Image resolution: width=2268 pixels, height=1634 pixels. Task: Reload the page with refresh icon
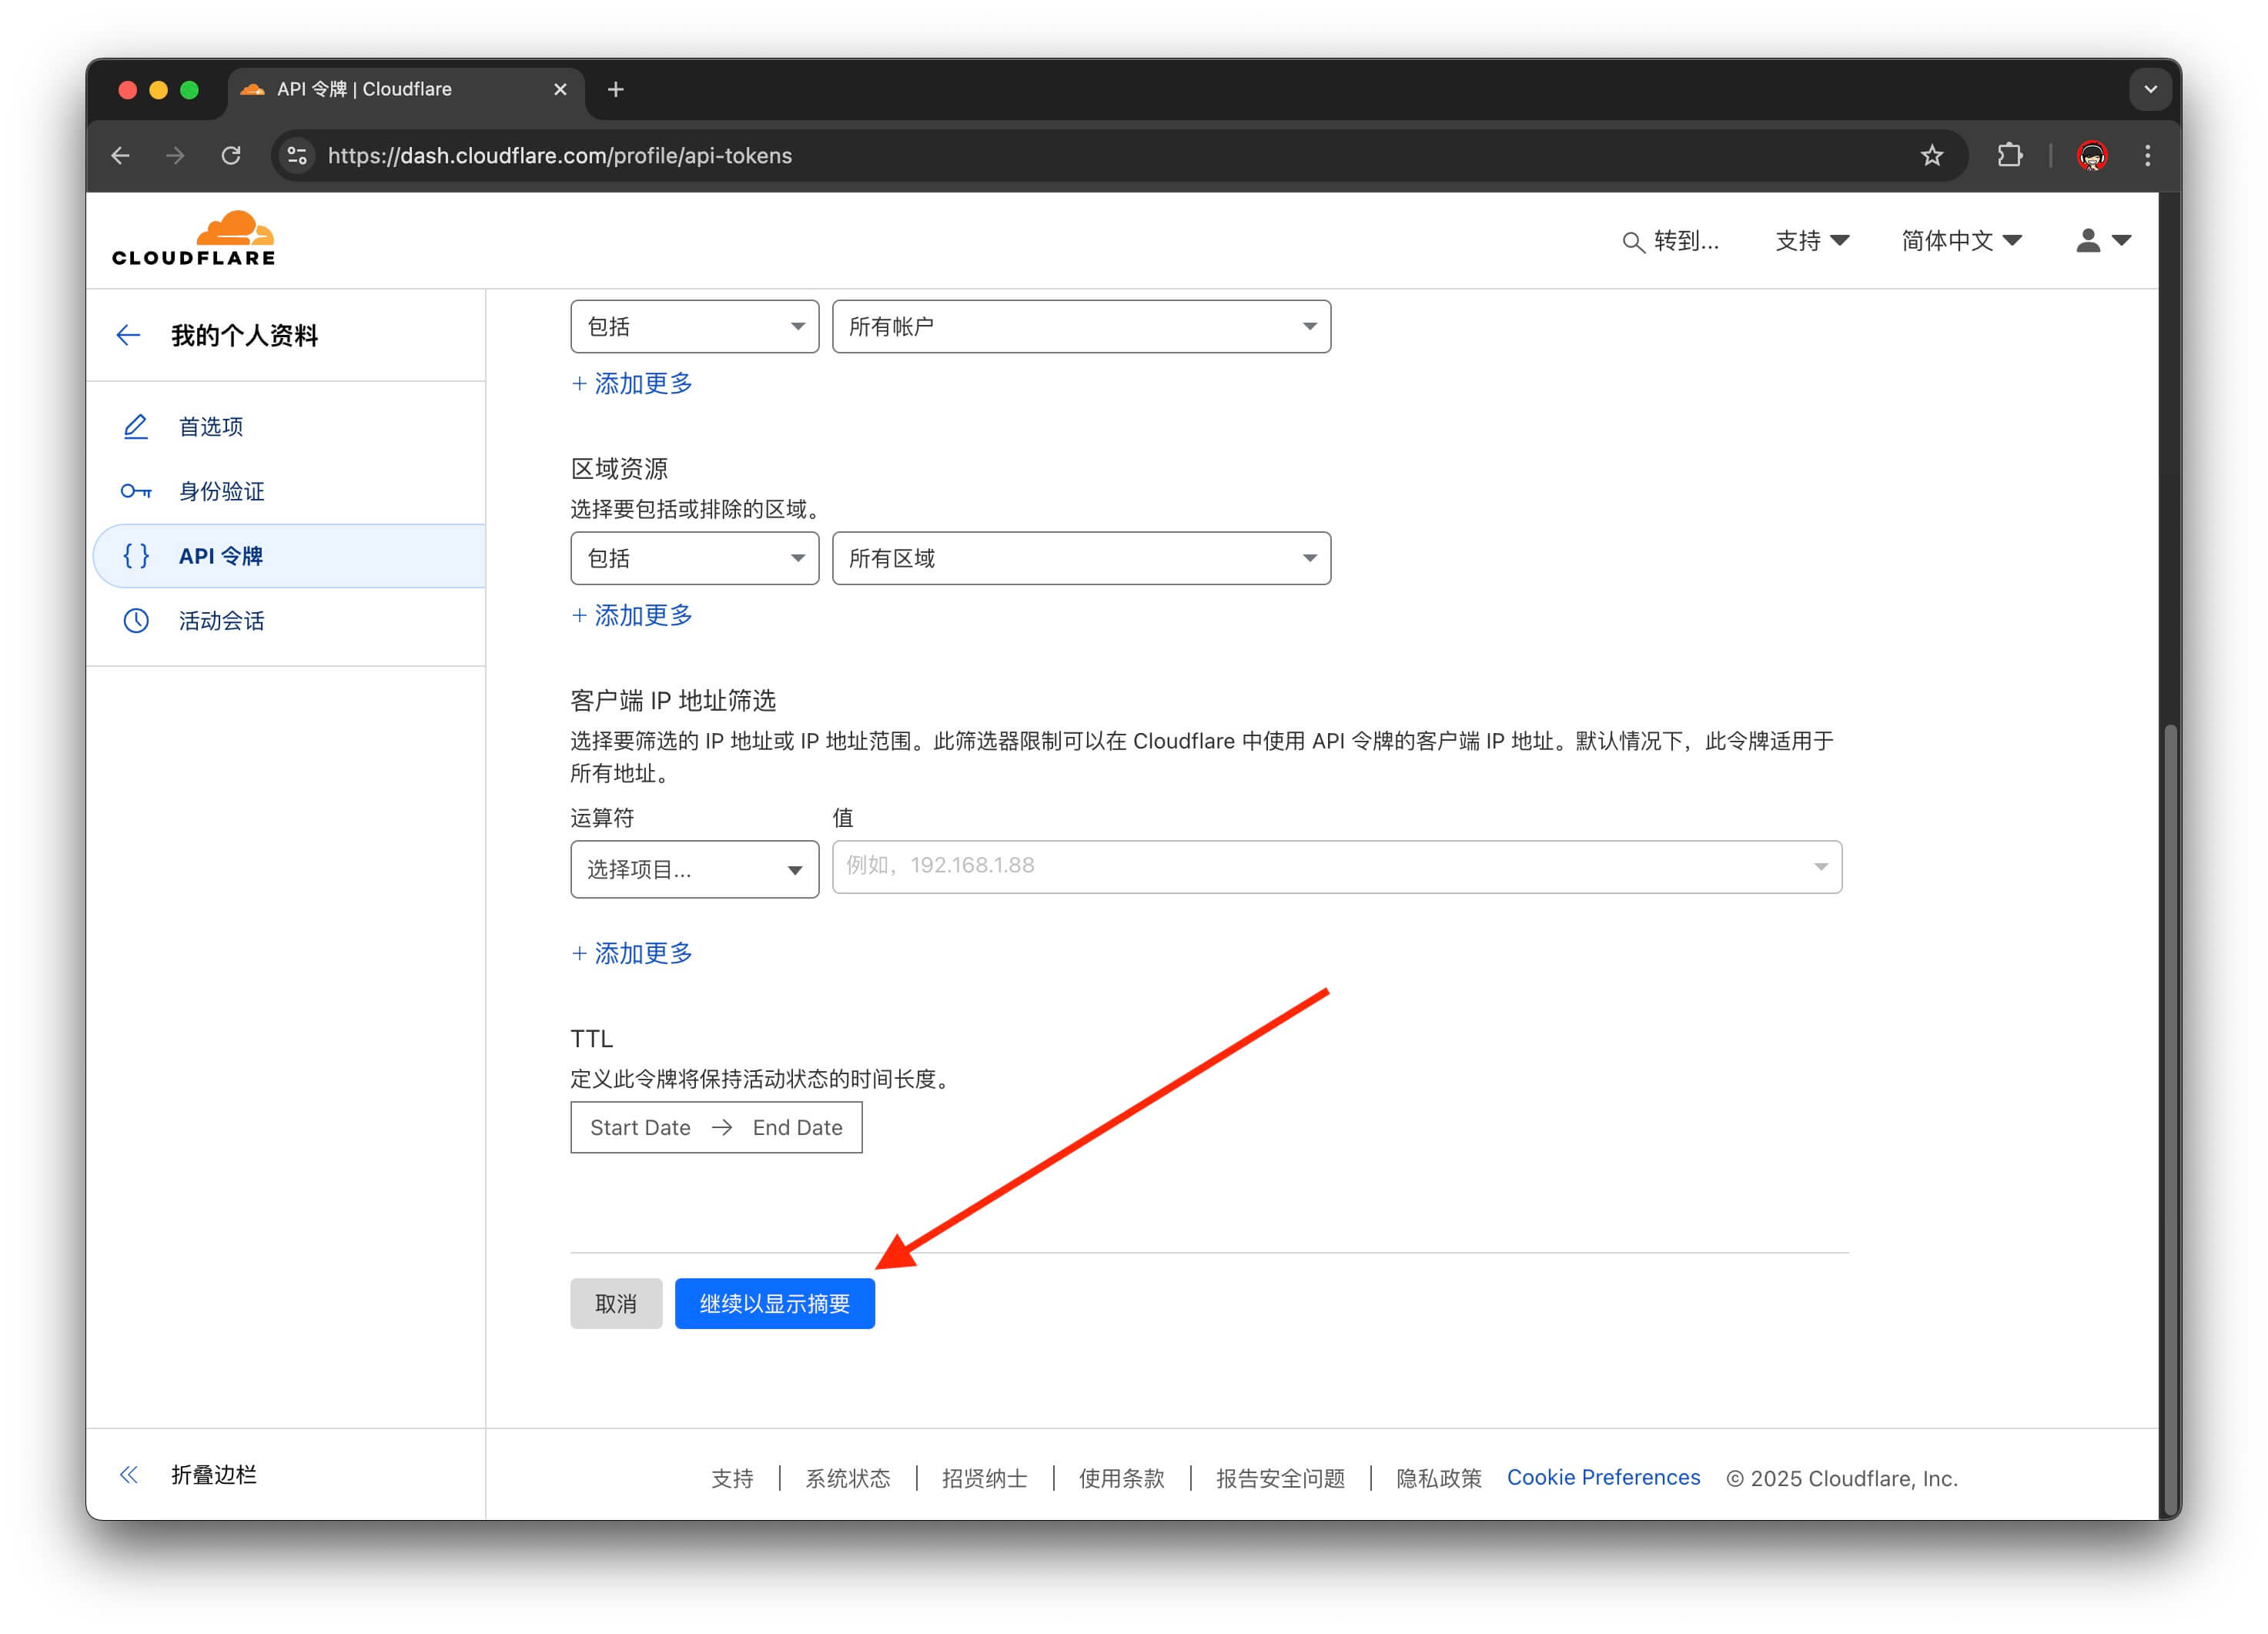pos(231,156)
